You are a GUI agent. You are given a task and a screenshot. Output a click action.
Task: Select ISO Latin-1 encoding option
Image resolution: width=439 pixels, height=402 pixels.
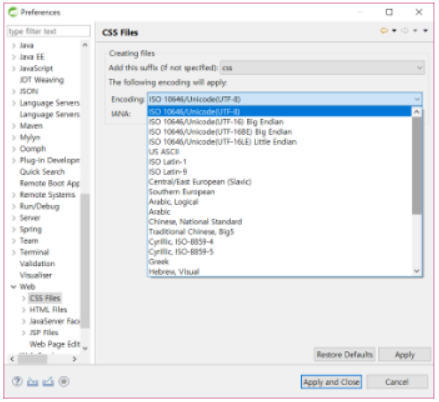coord(279,162)
